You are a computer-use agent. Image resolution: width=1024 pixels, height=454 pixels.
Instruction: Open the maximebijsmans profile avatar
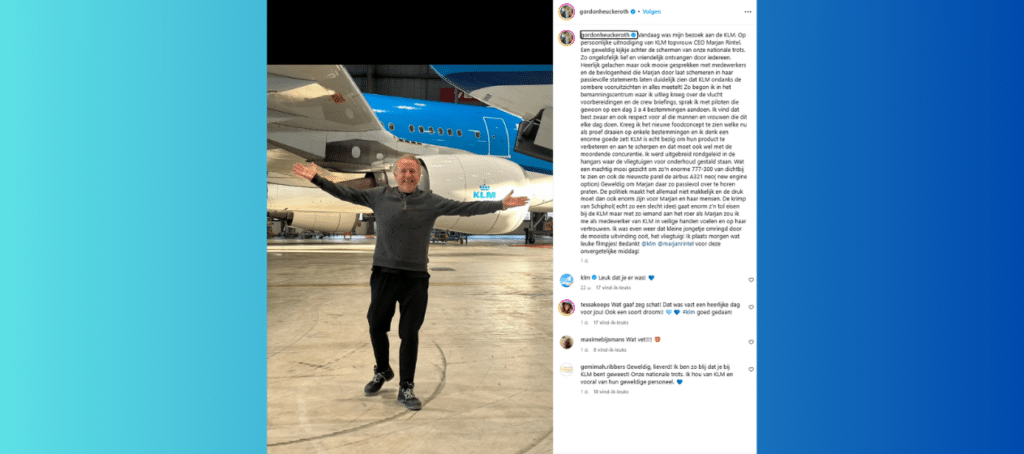pos(566,342)
